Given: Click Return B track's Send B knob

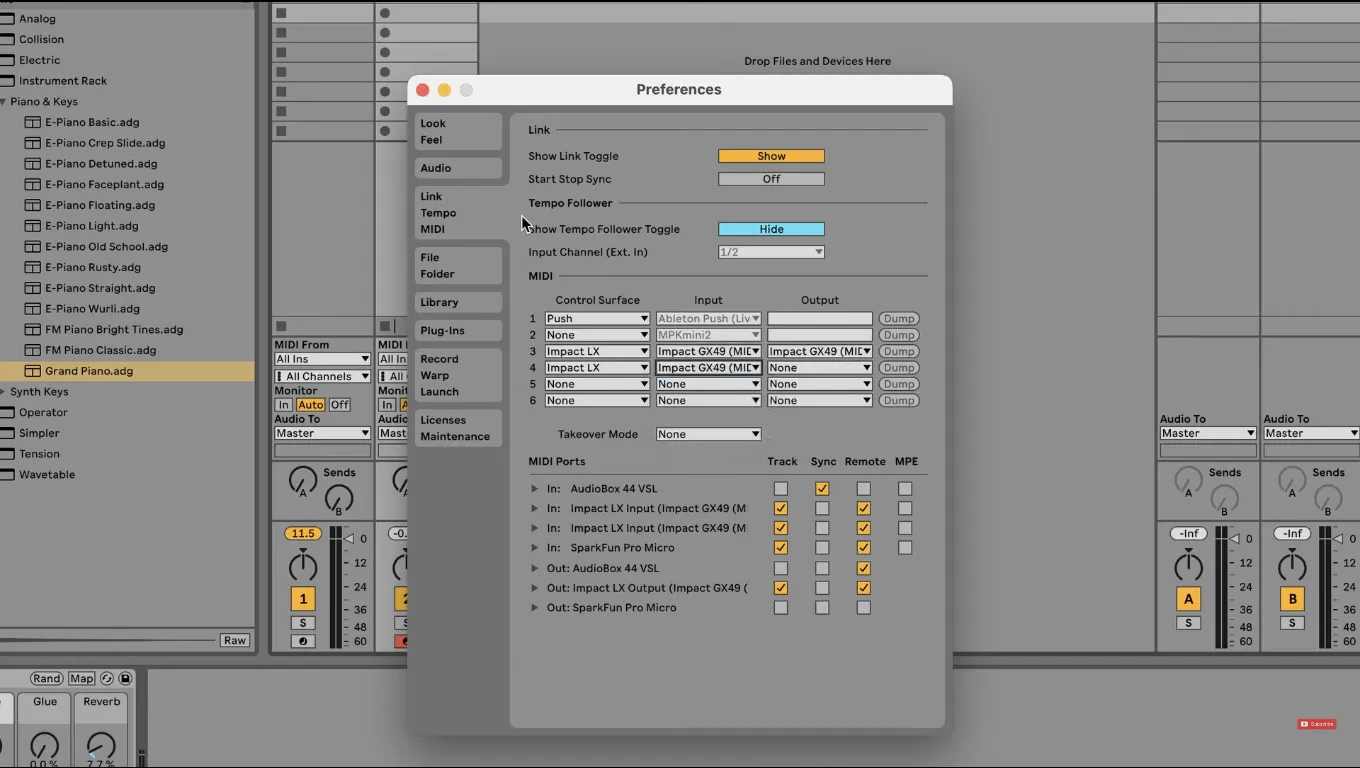Looking at the screenshot, I should click(x=1328, y=499).
